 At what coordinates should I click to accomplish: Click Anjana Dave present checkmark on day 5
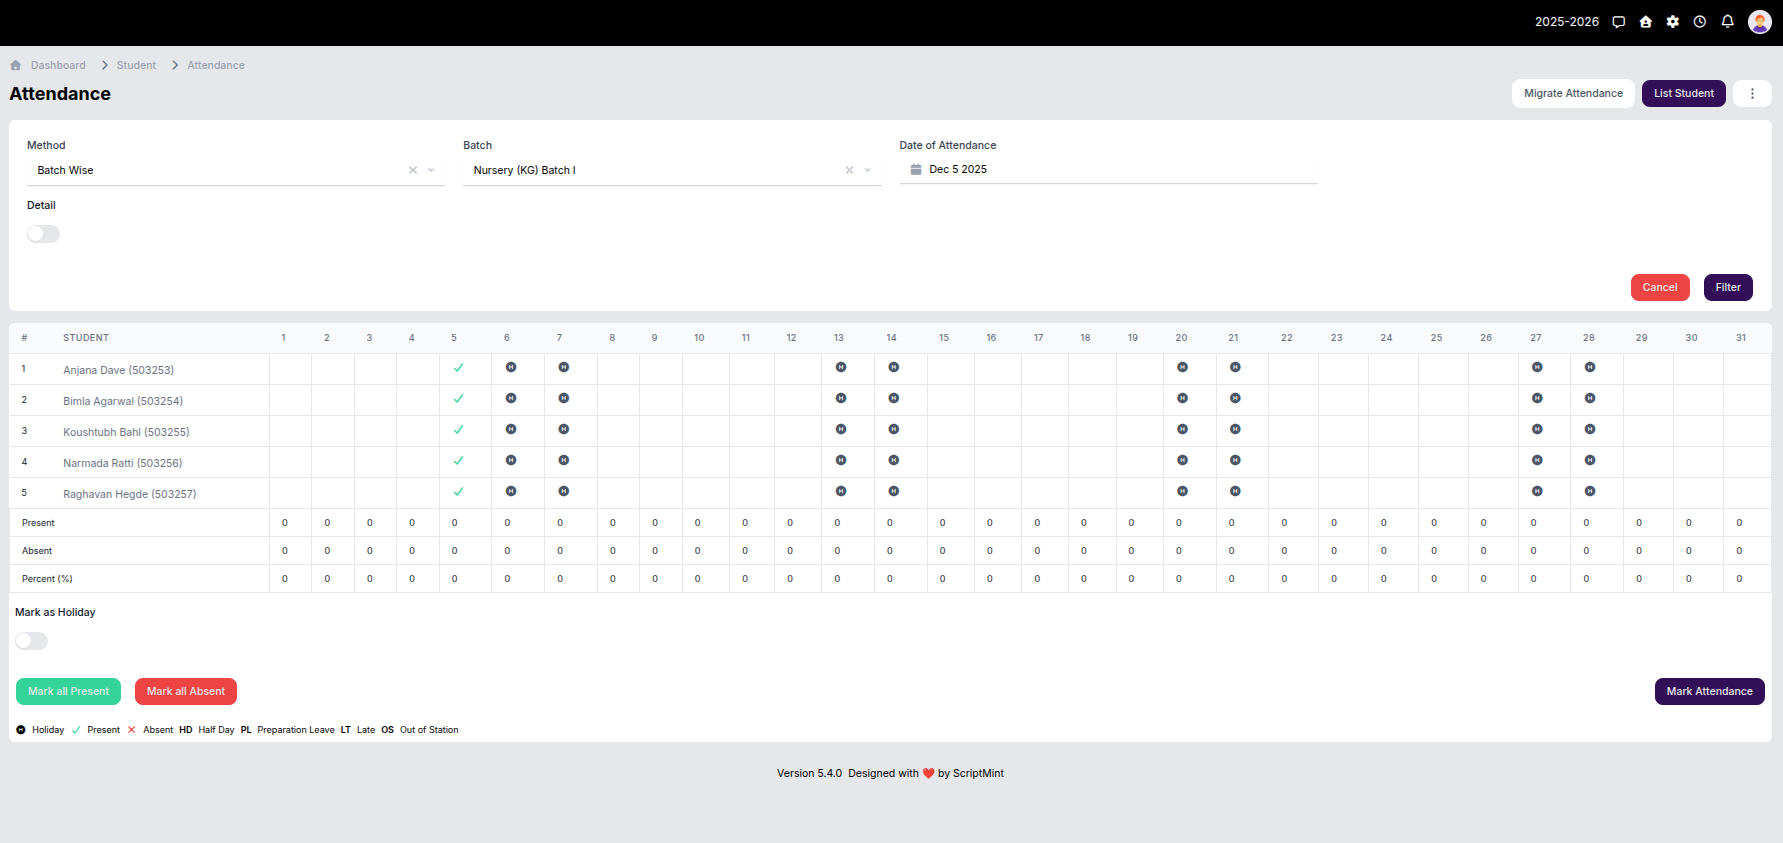coord(458,368)
